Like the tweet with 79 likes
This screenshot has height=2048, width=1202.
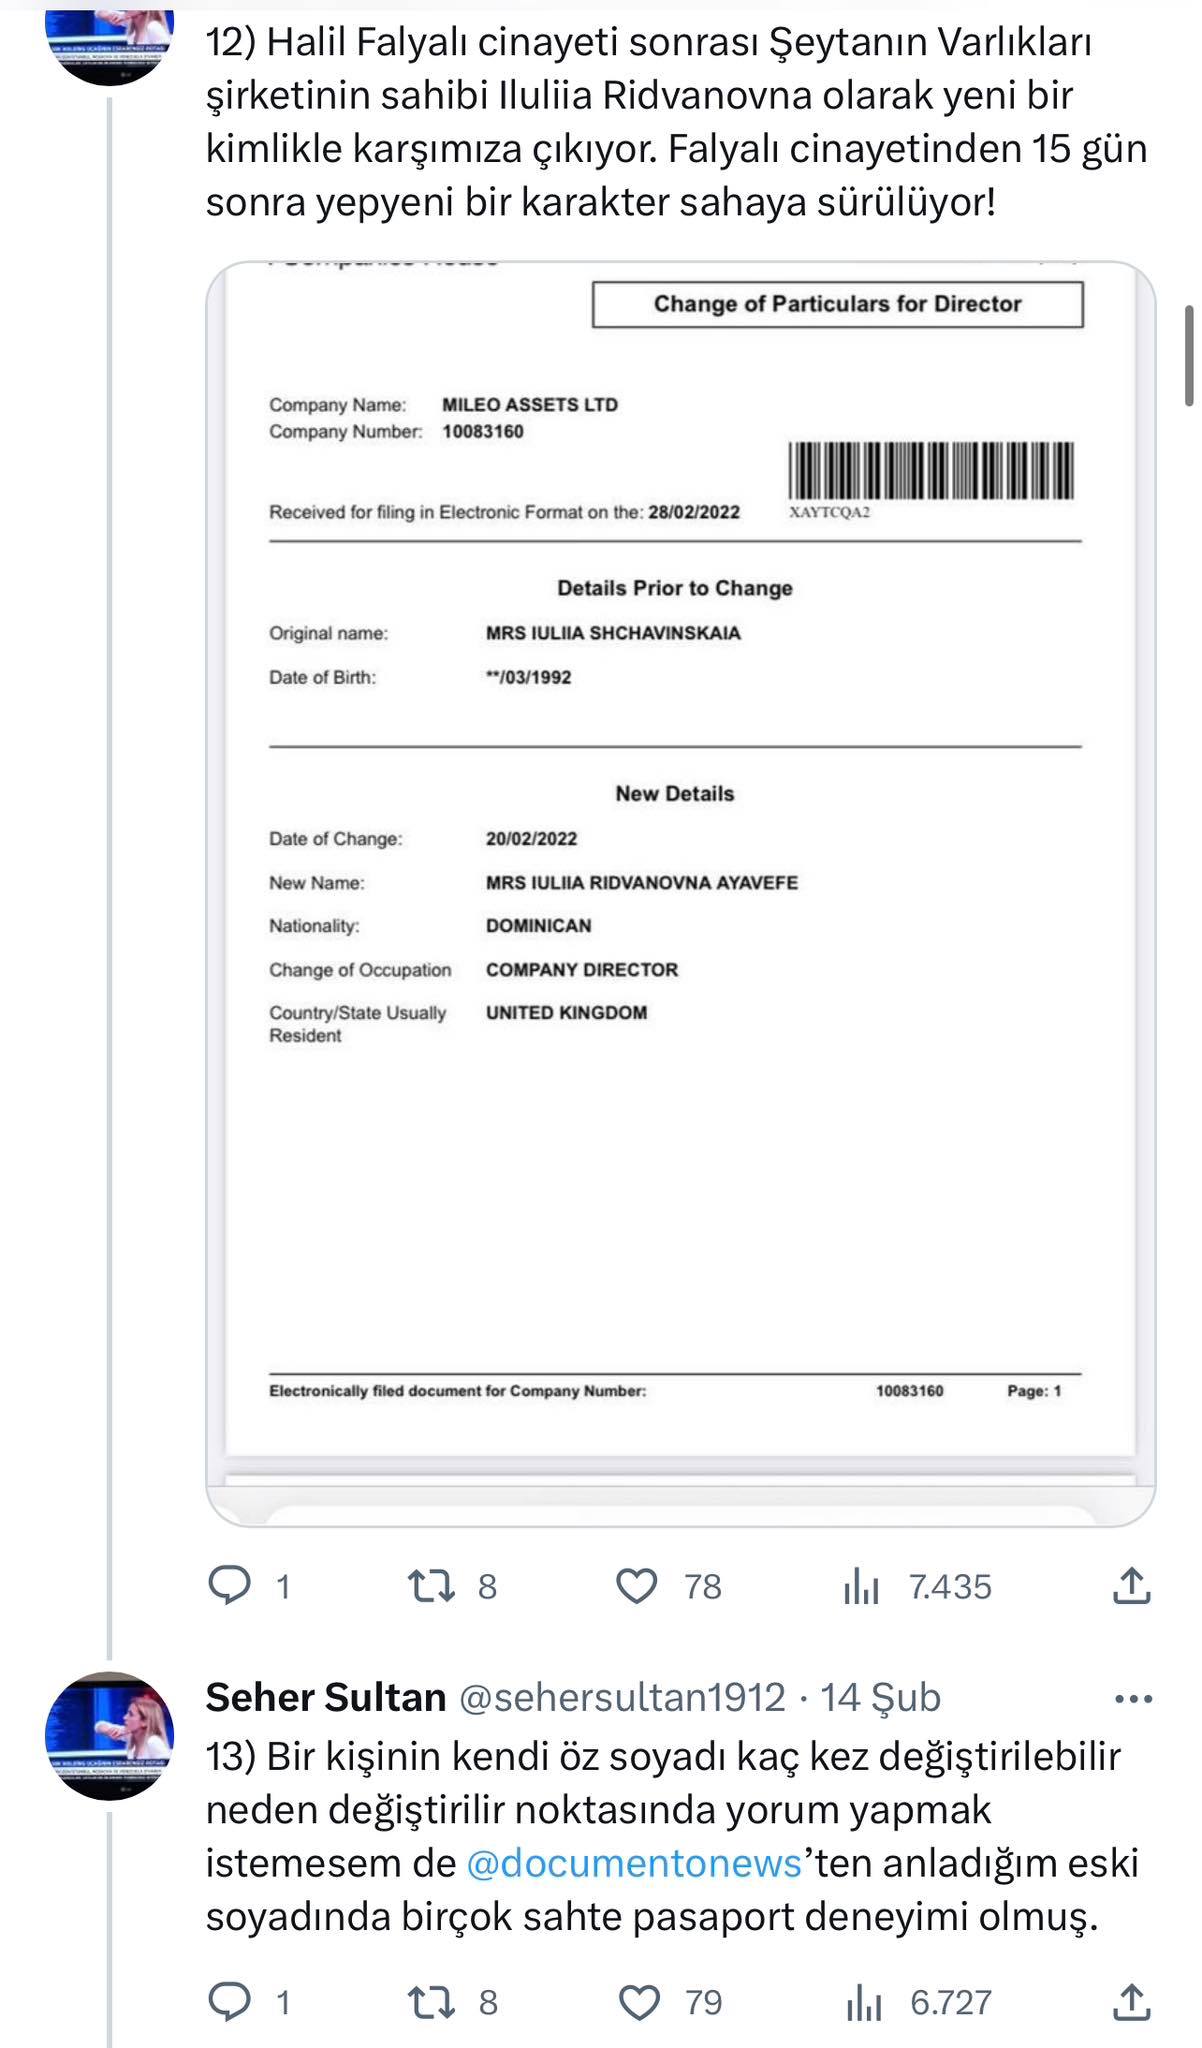pos(639,2001)
